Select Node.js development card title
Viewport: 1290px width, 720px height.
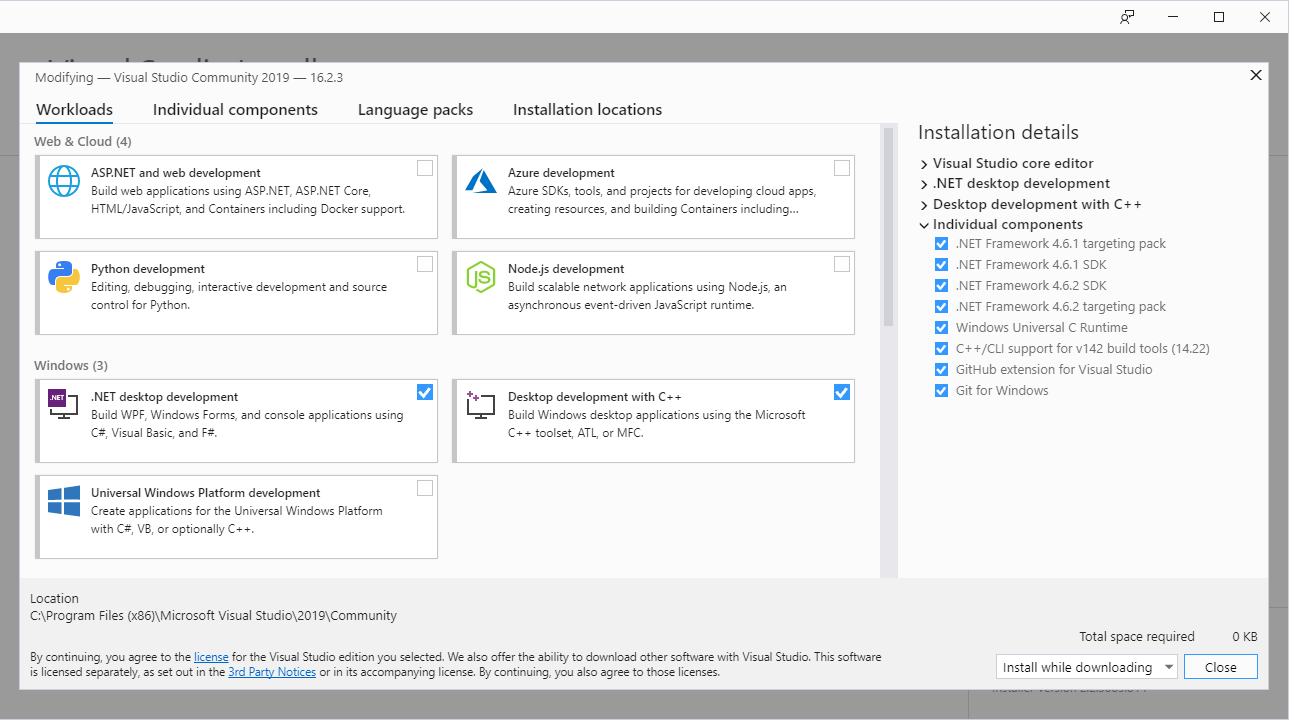point(566,269)
